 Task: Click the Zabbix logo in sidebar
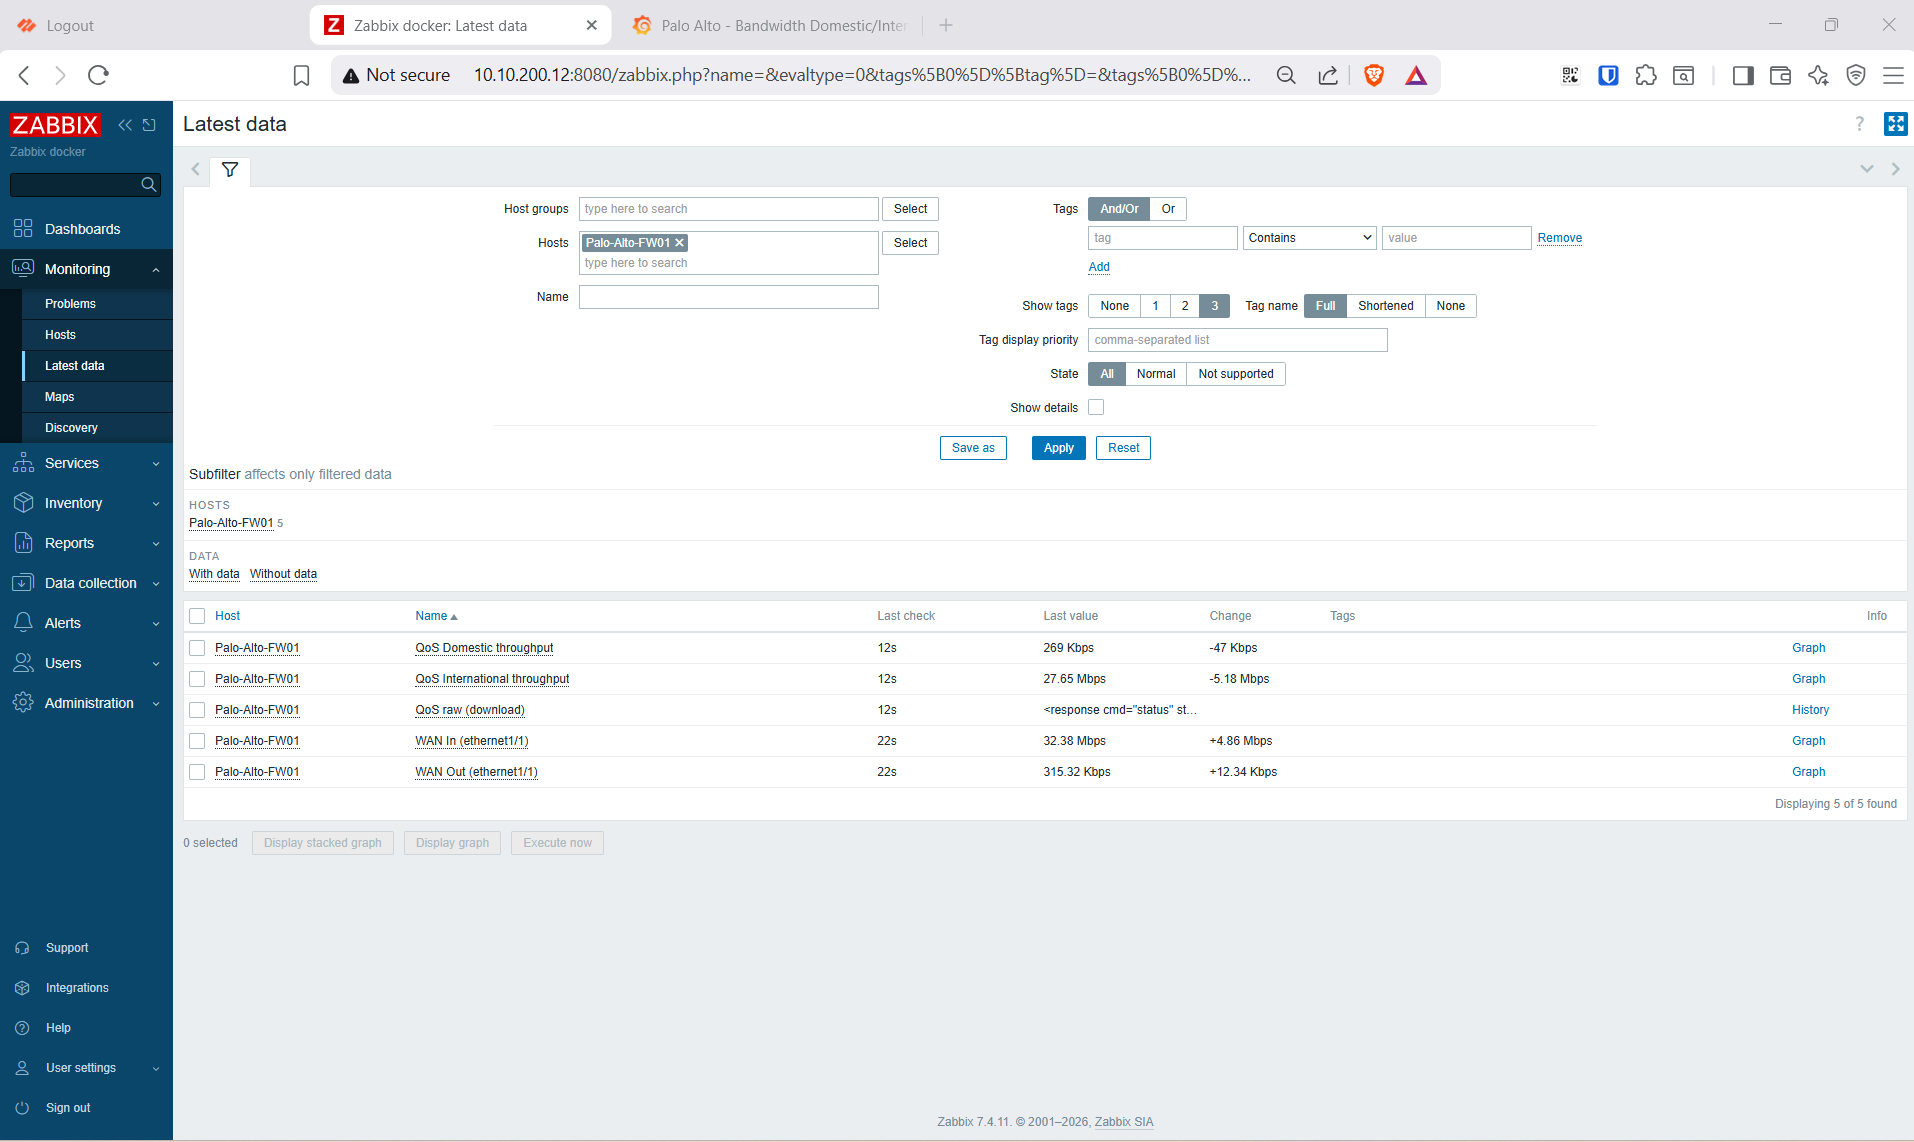click(55, 125)
